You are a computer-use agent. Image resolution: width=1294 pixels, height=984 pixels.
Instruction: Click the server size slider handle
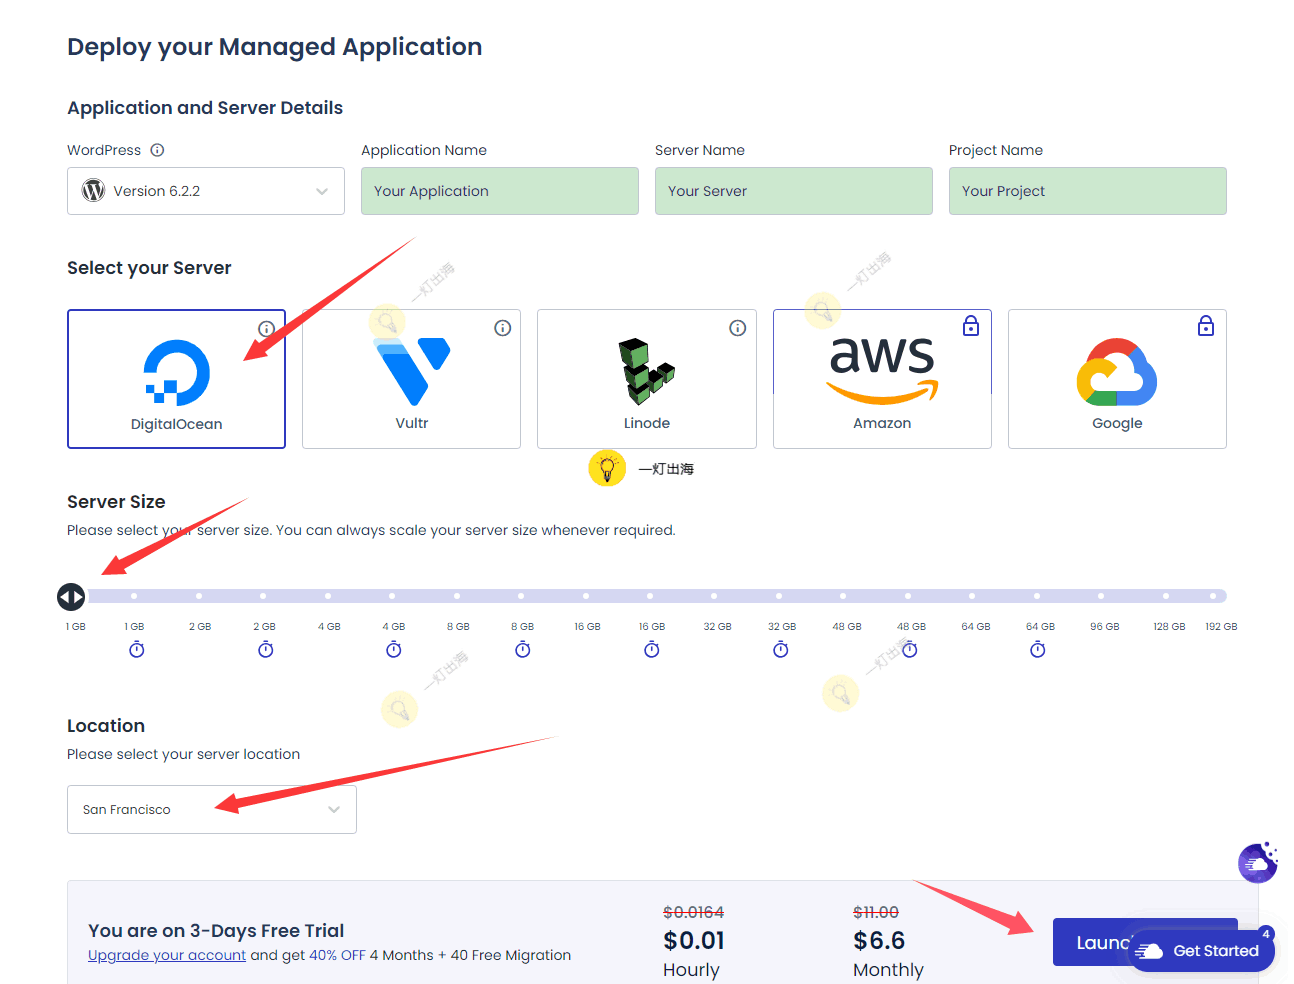(71, 597)
